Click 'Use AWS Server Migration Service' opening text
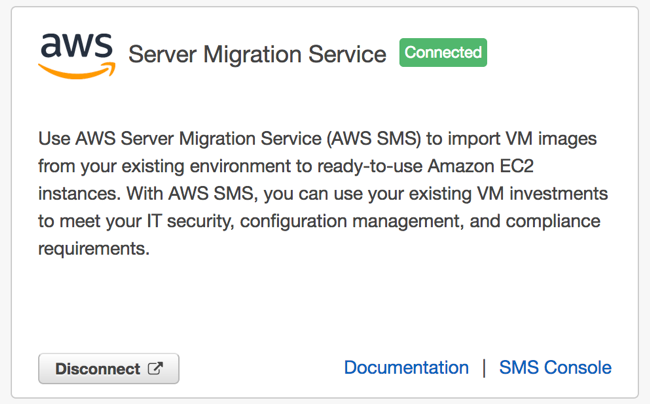The height and width of the screenshot is (404, 650). tap(179, 138)
